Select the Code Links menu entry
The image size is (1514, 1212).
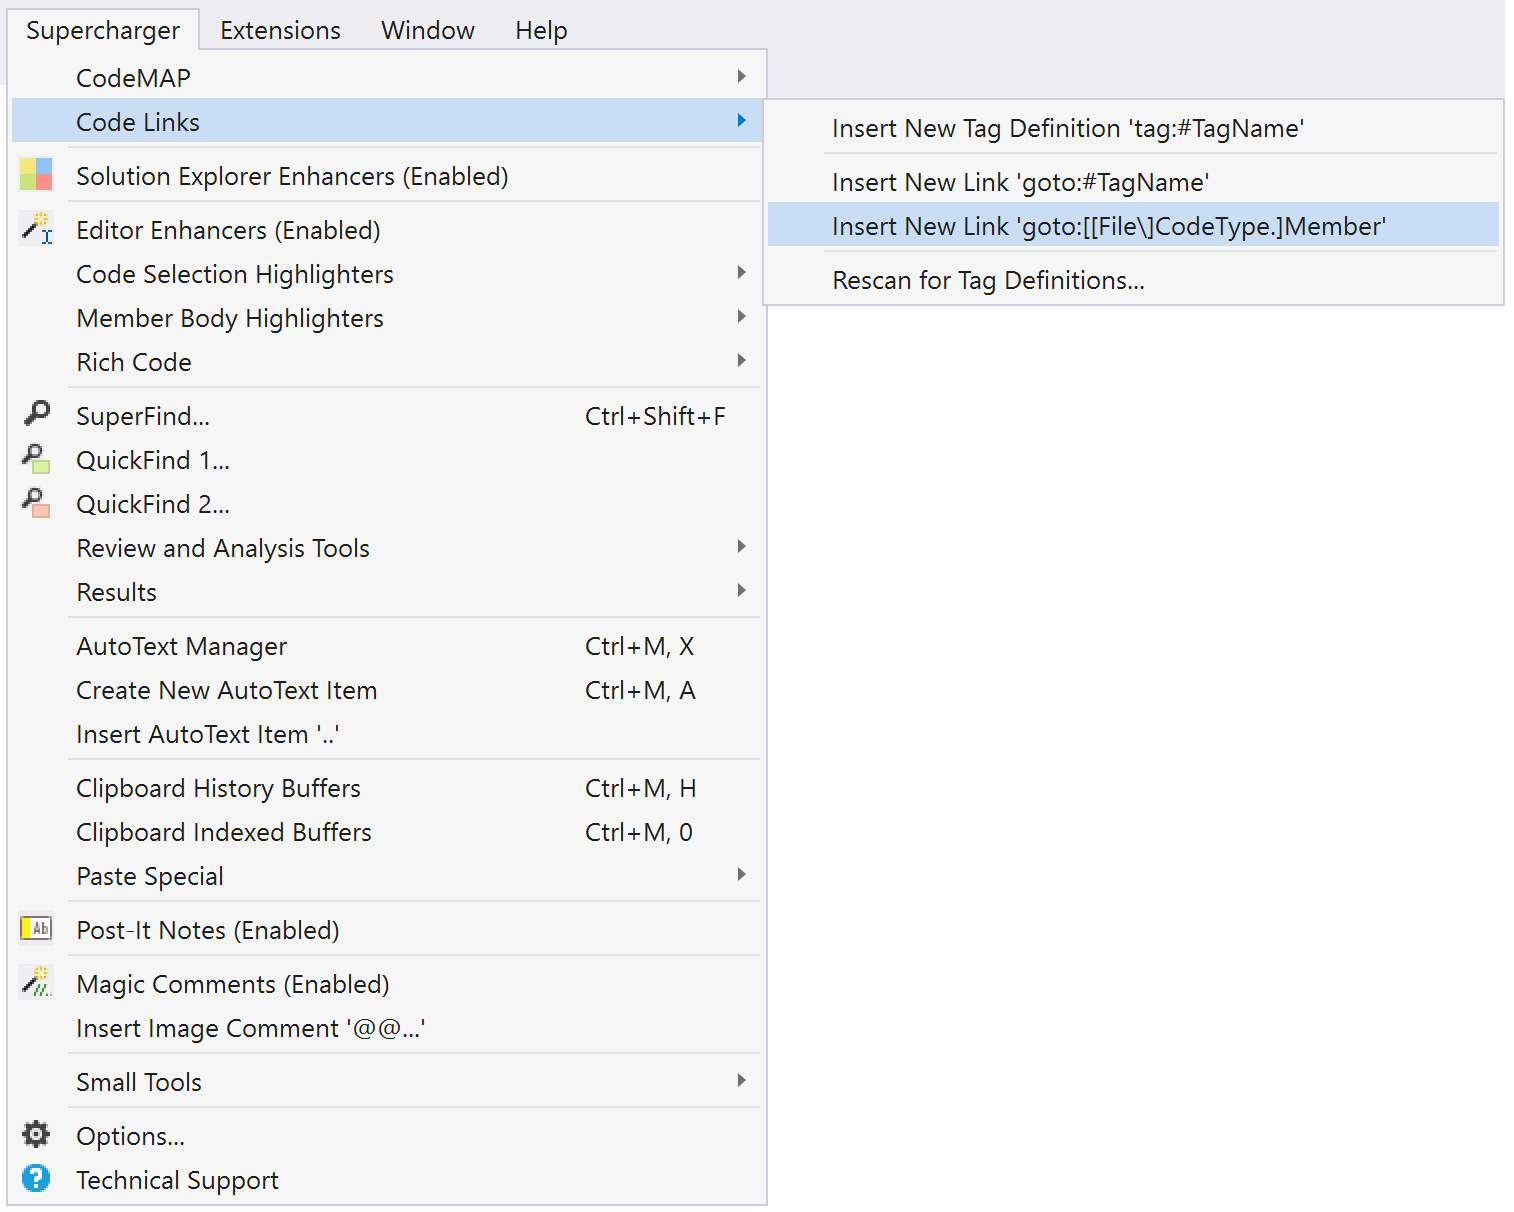386,122
